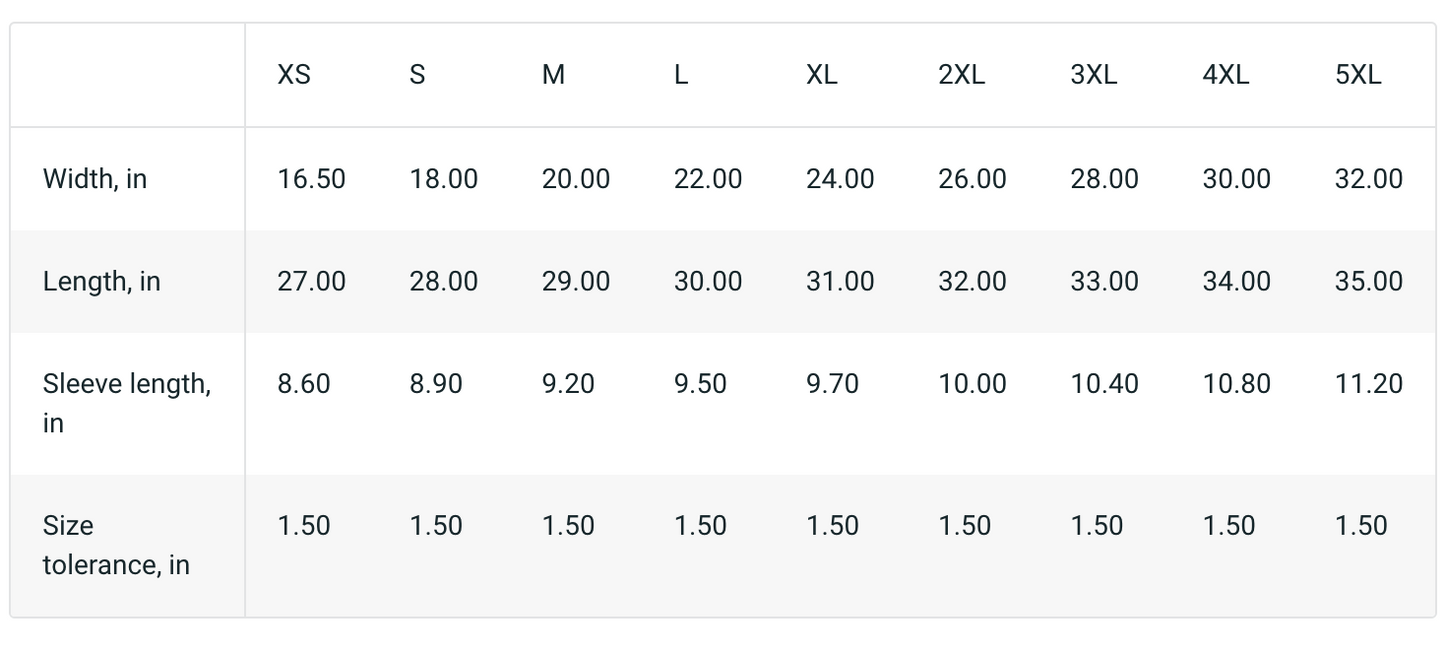Click the 35.00 length value for 5XL

click(x=1368, y=281)
